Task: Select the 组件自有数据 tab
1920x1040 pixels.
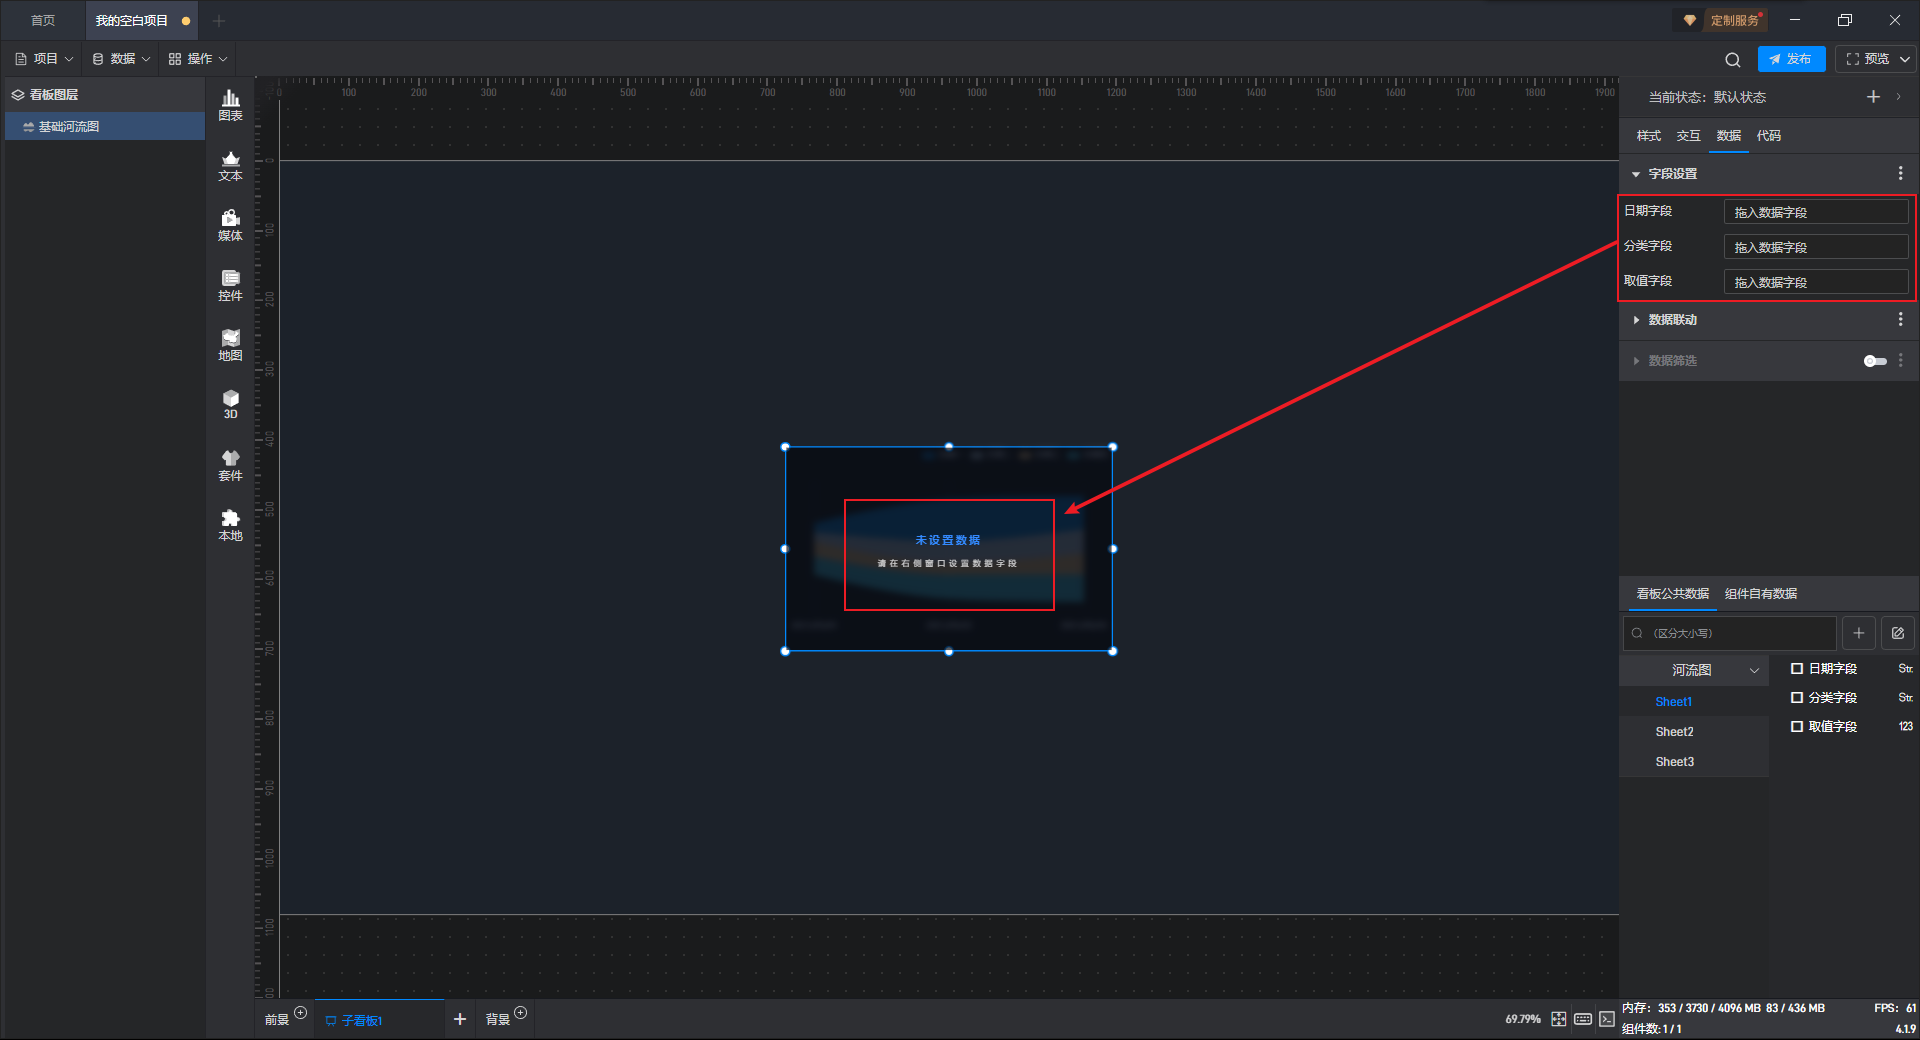Action: point(1760,594)
